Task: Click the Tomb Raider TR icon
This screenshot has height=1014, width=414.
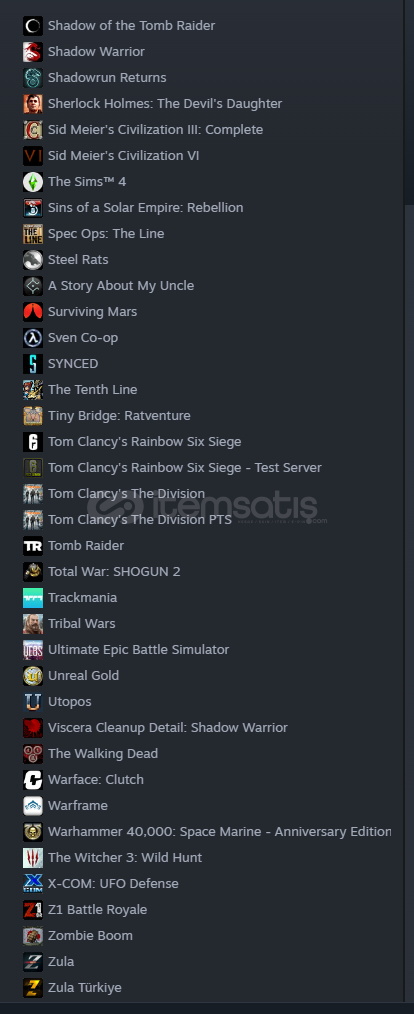Action: coord(33,546)
